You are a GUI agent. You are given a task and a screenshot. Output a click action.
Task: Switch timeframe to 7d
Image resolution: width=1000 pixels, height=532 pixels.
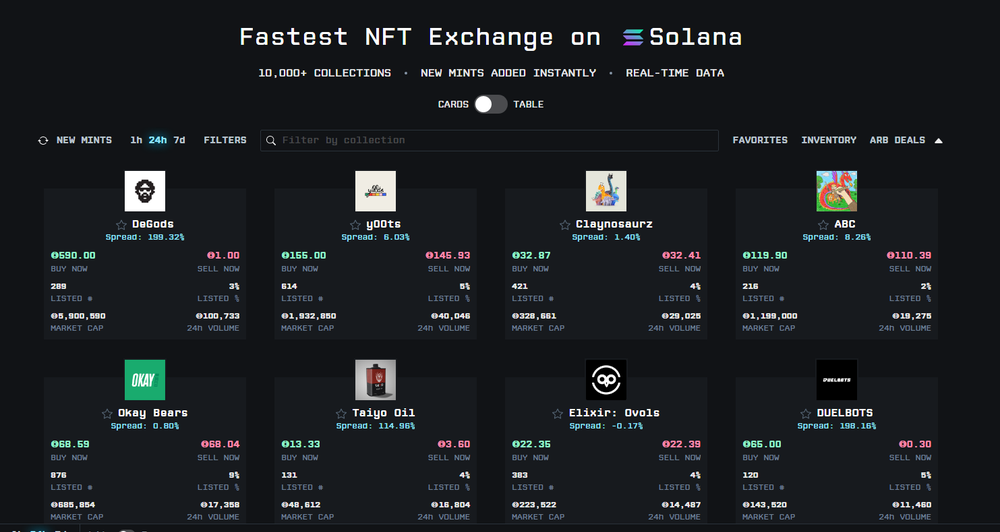(x=179, y=140)
